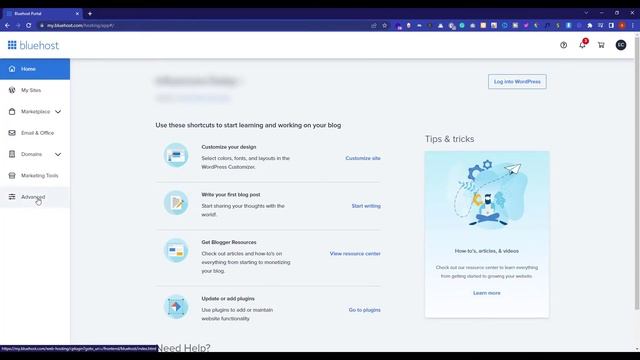Open the notifications bell icon
This screenshot has height=360, width=640.
point(582,44)
